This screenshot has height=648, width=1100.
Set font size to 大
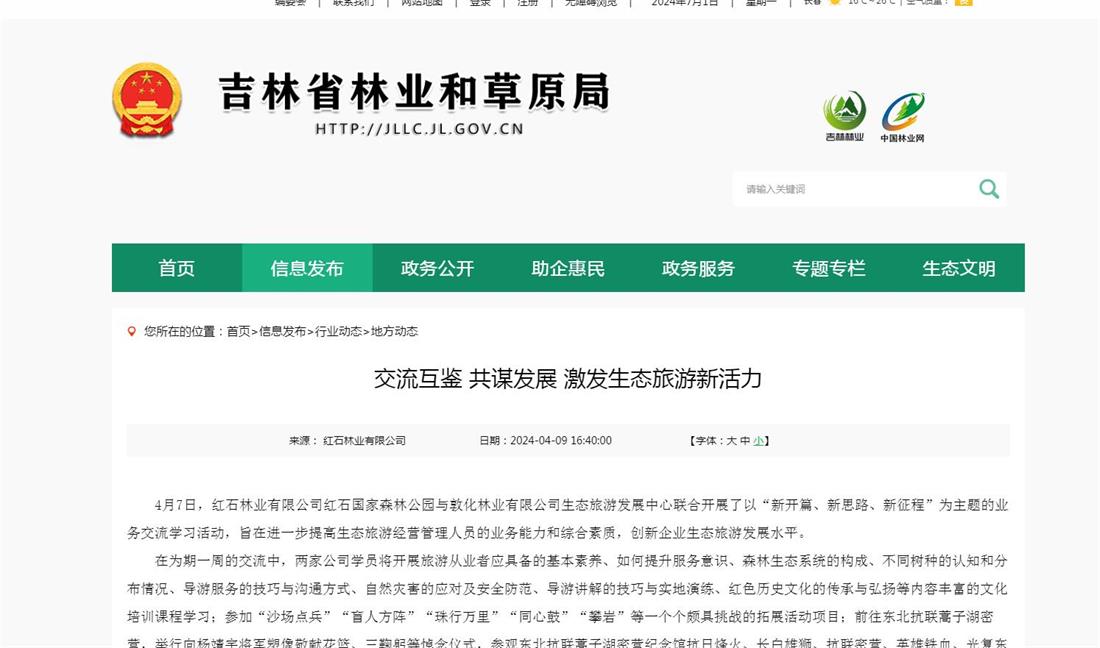click(731, 440)
